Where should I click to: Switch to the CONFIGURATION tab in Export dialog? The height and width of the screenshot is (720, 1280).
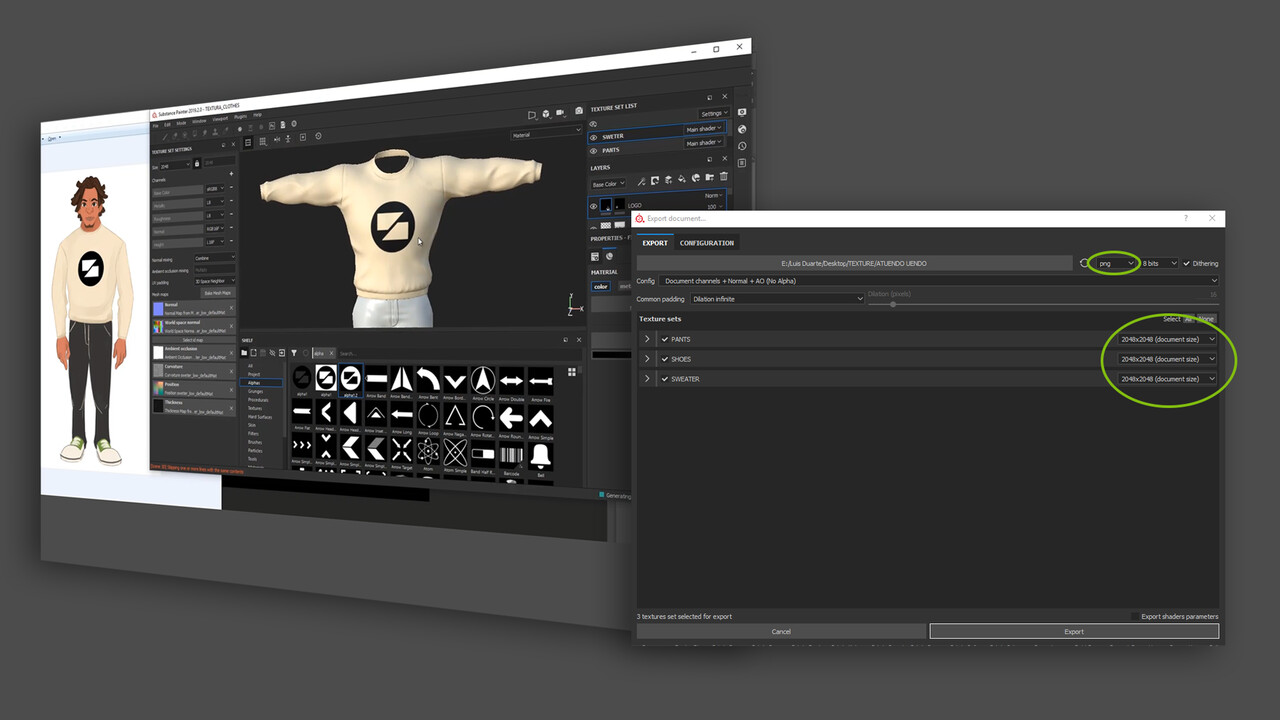coord(707,243)
